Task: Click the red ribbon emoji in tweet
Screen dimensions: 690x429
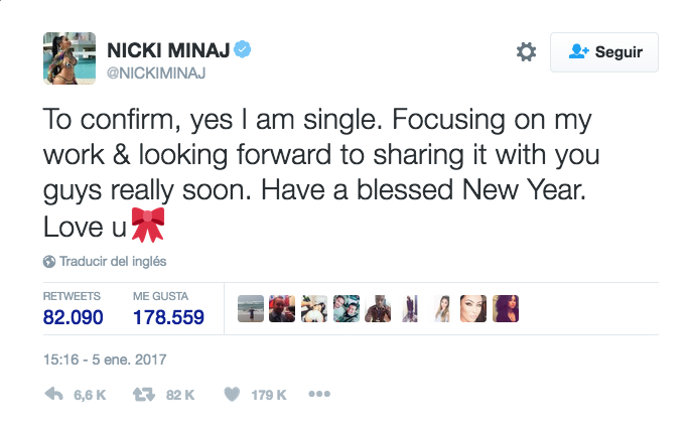Action: tap(147, 226)
